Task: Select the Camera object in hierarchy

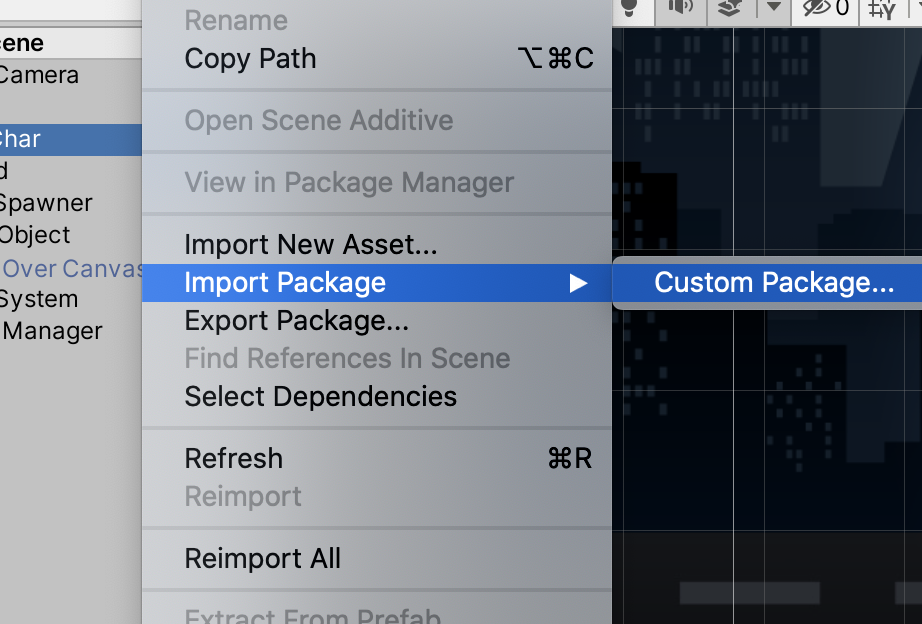Action: (39, 75)
